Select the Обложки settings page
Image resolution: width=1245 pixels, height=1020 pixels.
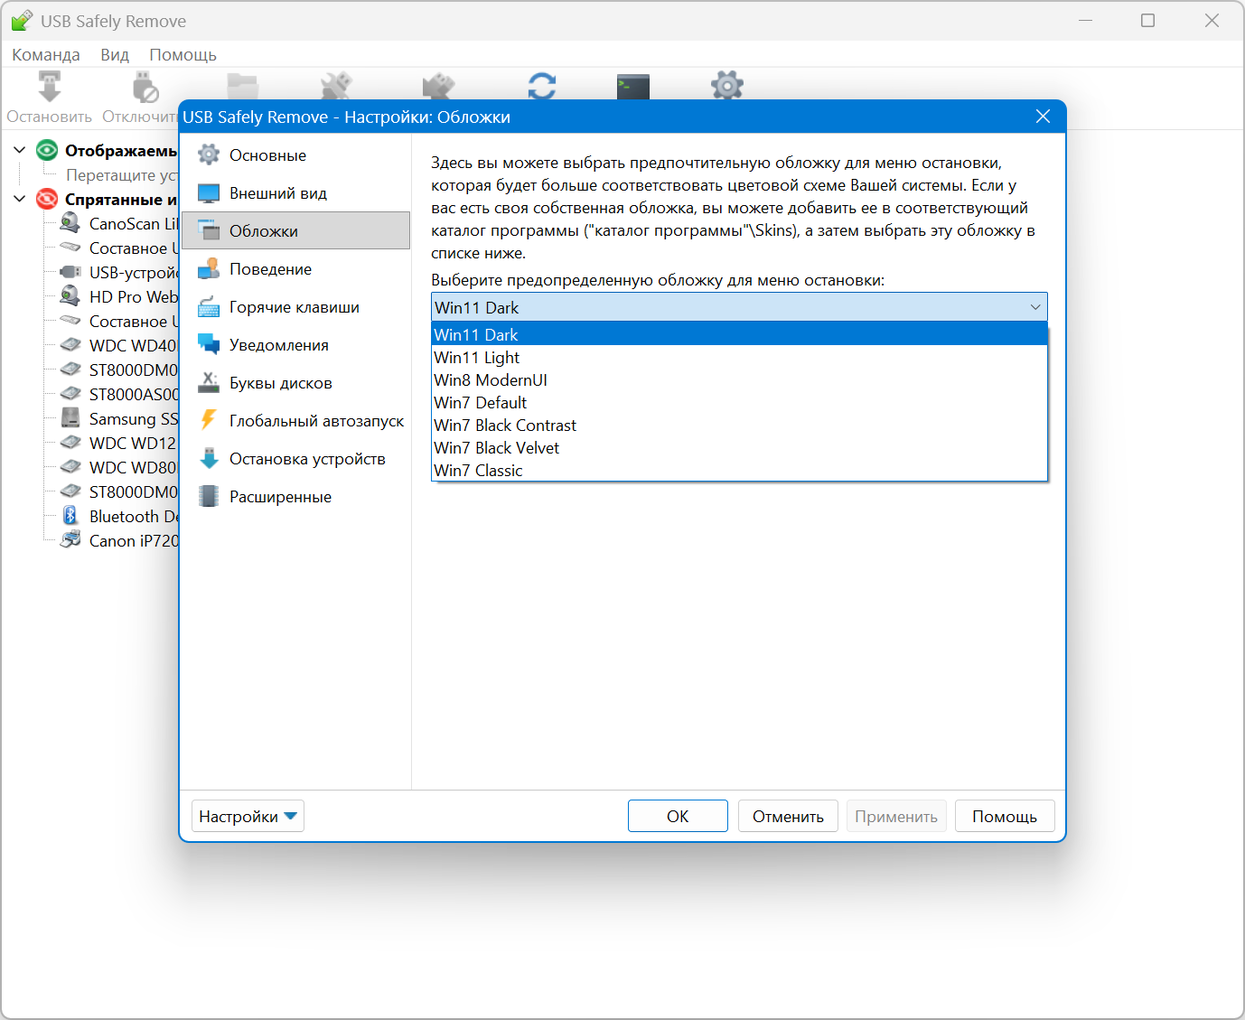[x=296, y=231]
